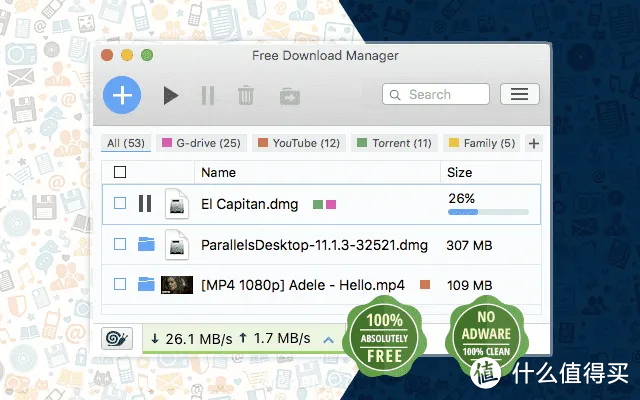This screenshot has height=400, width=640.
Task: Click the pink tag on El Capitan.dmg
Action: tap(331, 204)
